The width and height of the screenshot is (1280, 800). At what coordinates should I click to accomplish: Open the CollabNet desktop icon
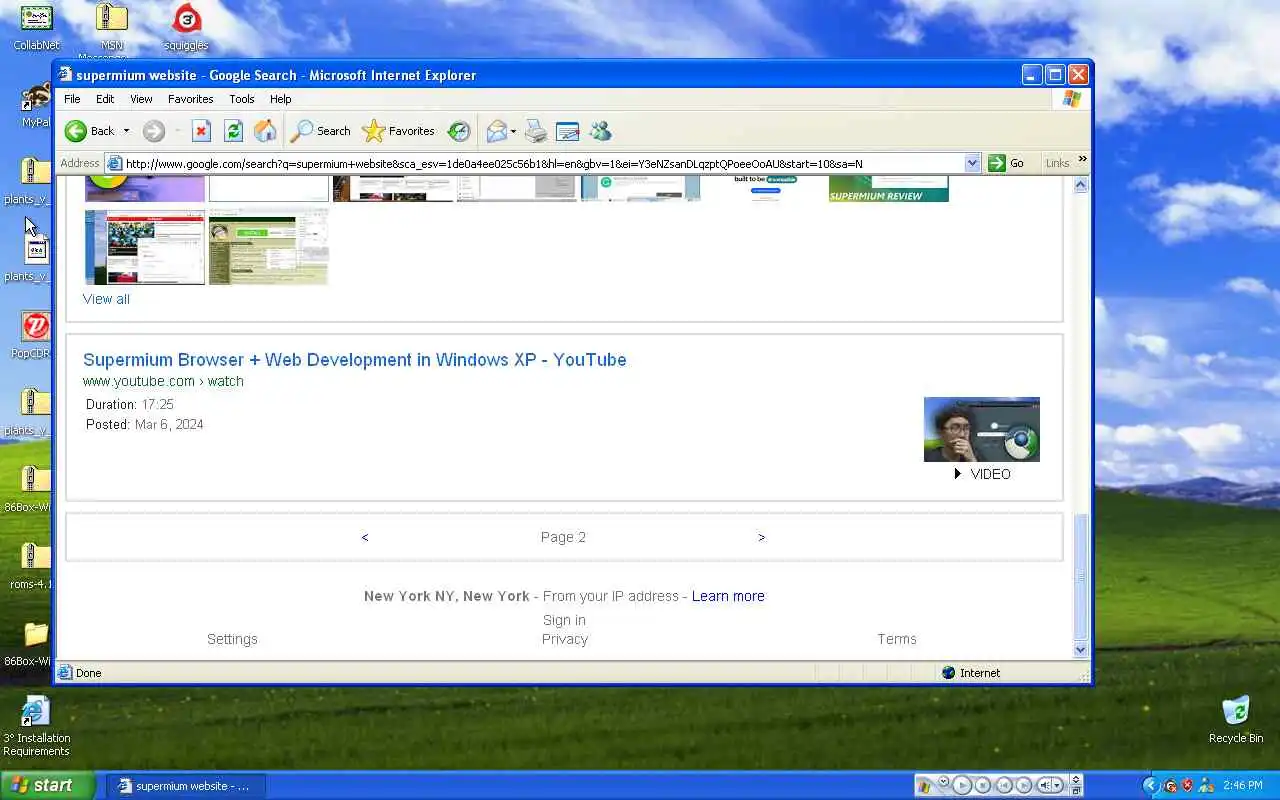tap(36, 28)
